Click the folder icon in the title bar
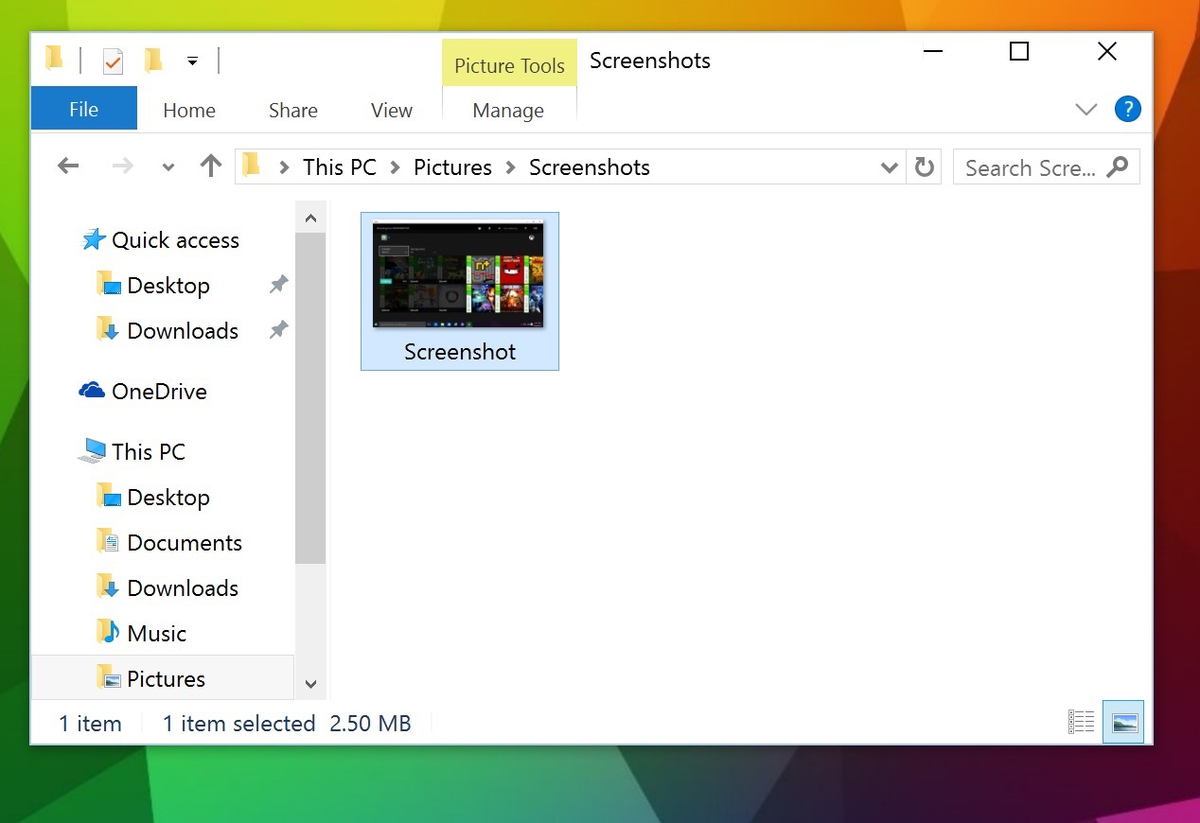This screenshot has height=823, width=1200. point(55,59)
